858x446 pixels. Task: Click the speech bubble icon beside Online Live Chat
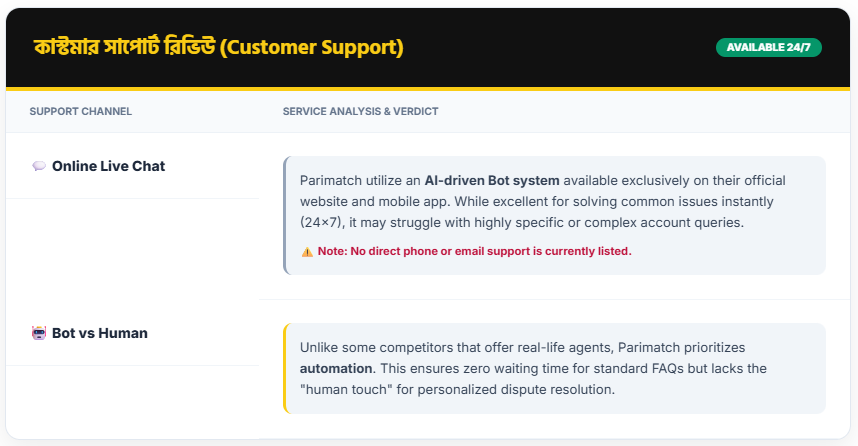click(39, 166)
